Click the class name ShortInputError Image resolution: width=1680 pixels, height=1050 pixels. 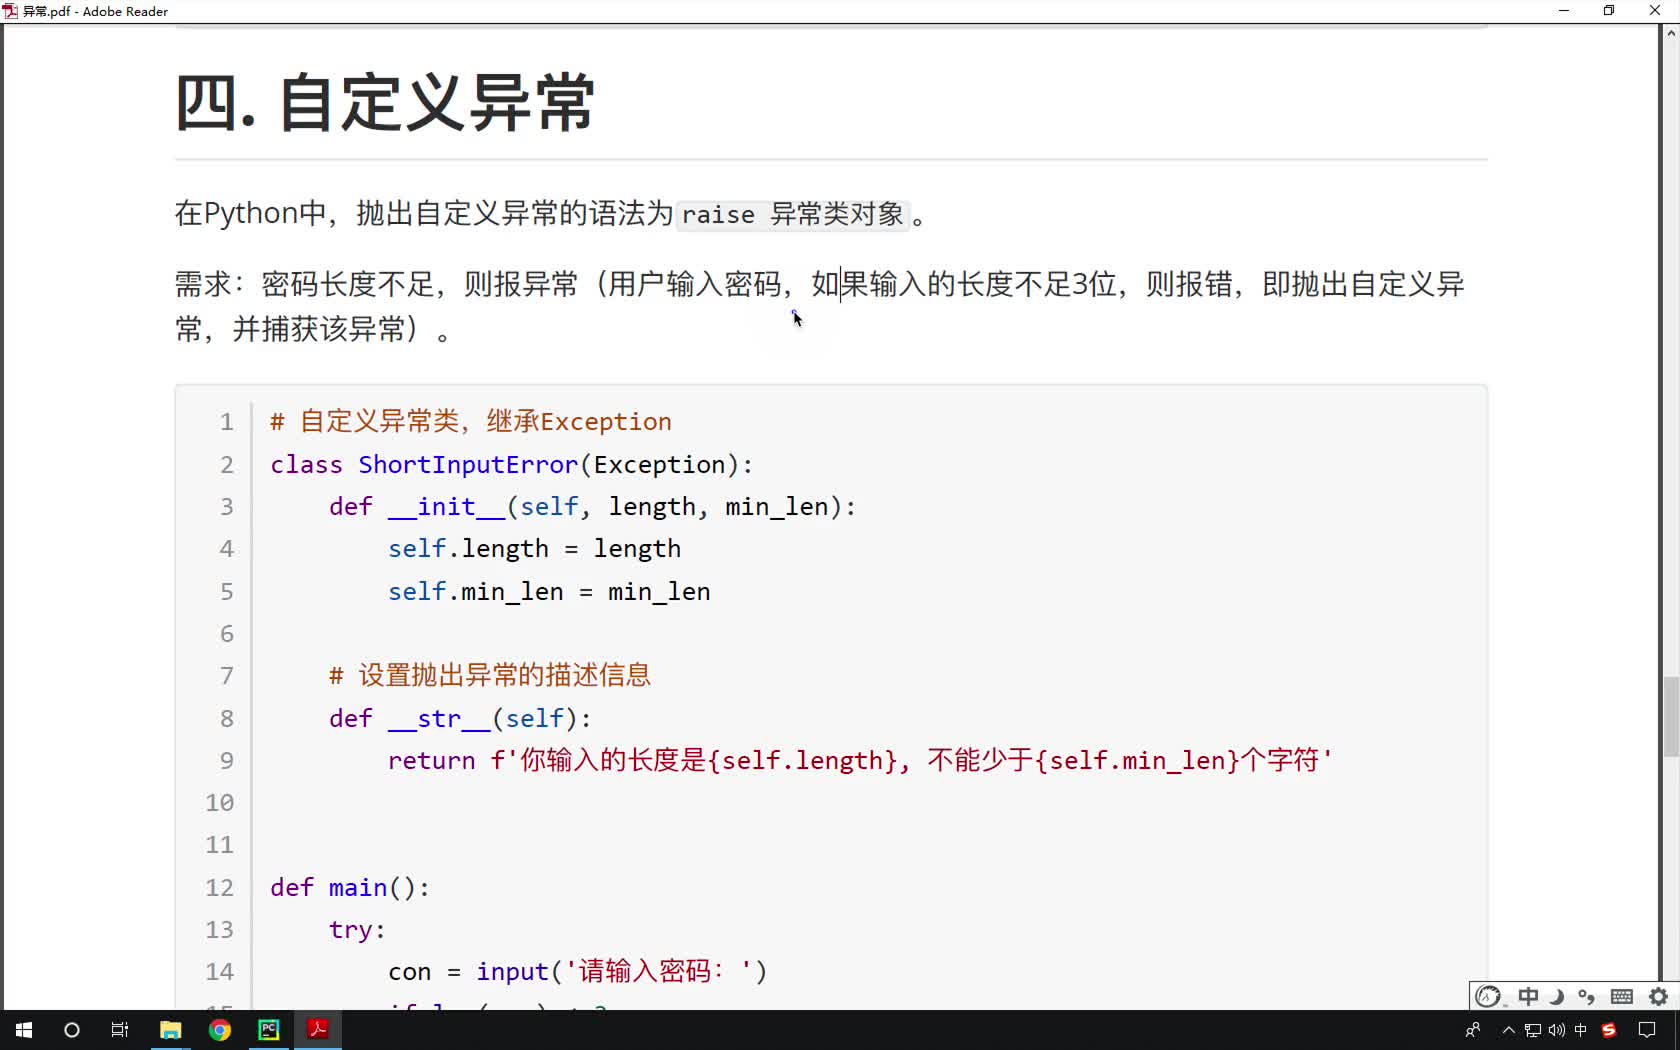pos(468,465)
